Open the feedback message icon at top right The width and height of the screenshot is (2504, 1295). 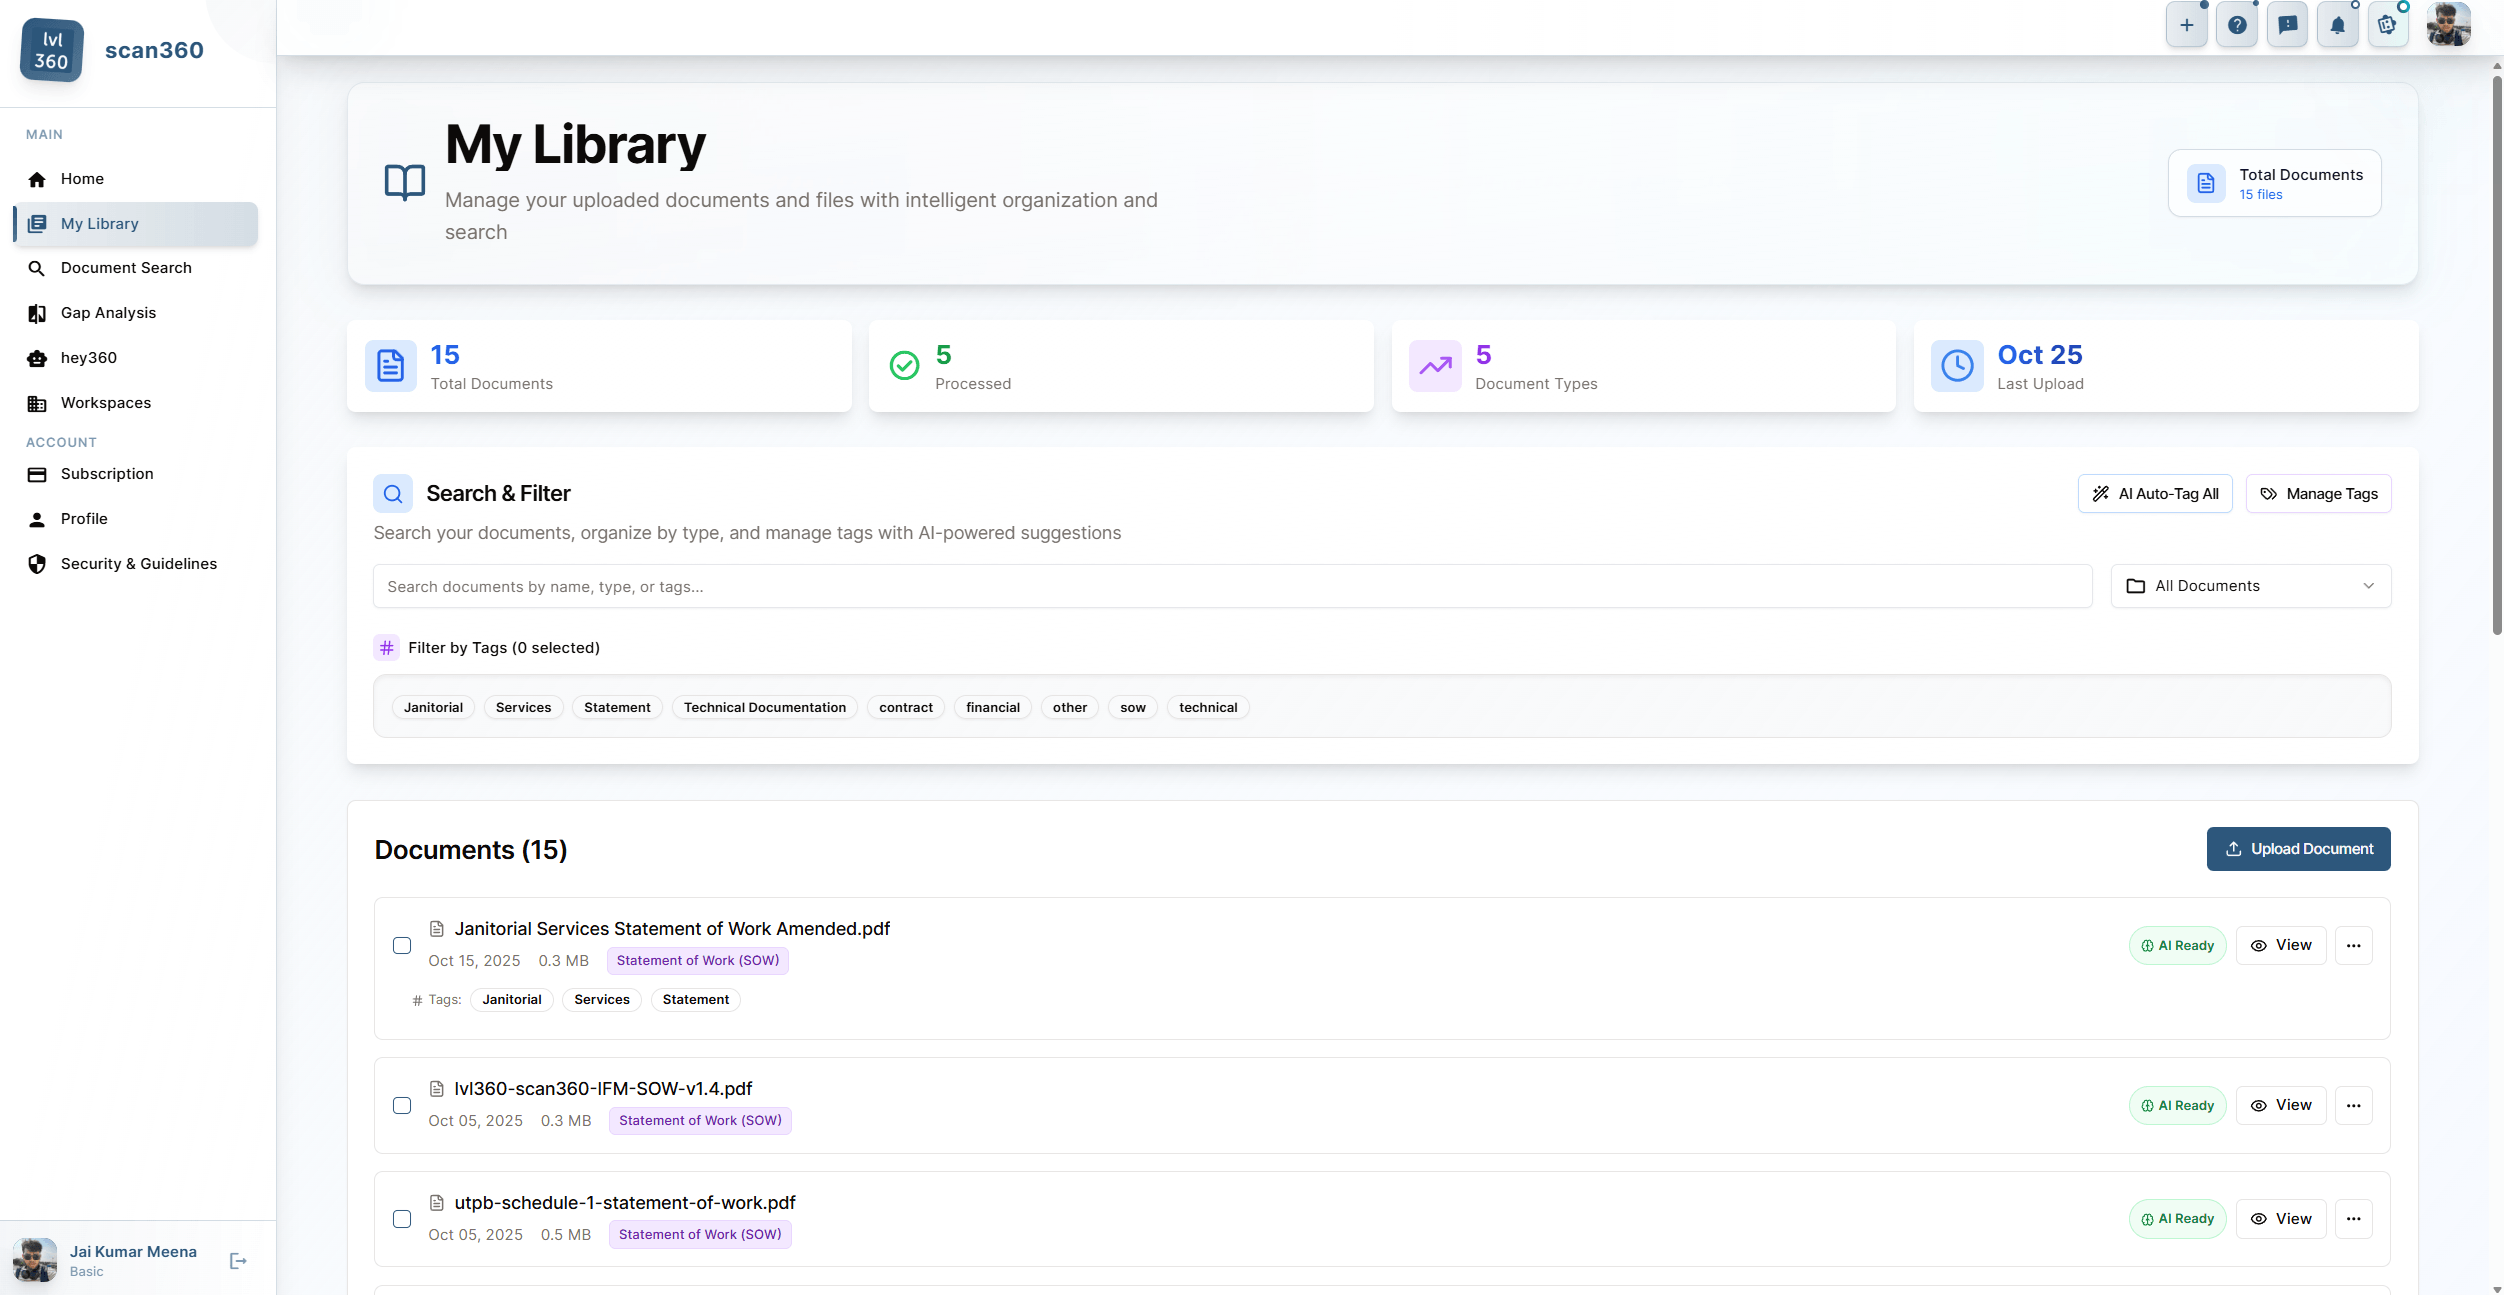[x=2287, y=24]
